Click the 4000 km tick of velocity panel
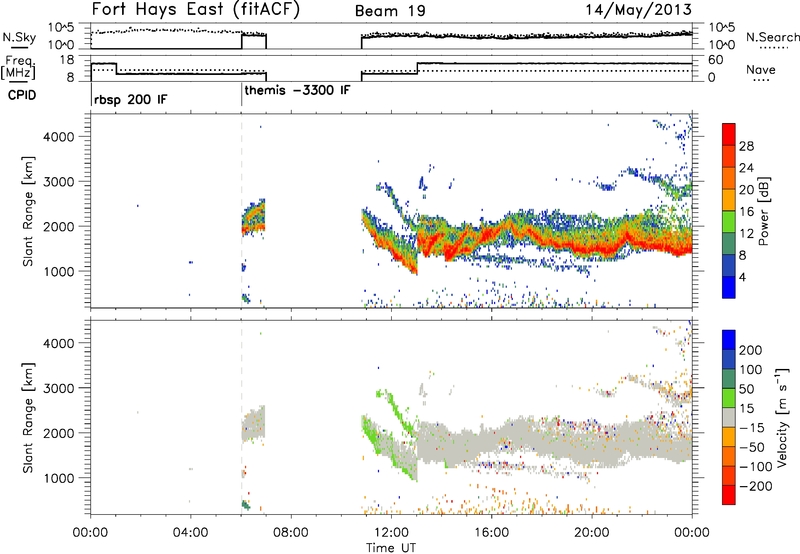The width and height of the screenshot is (800, 554). click(x=59, y=343)
